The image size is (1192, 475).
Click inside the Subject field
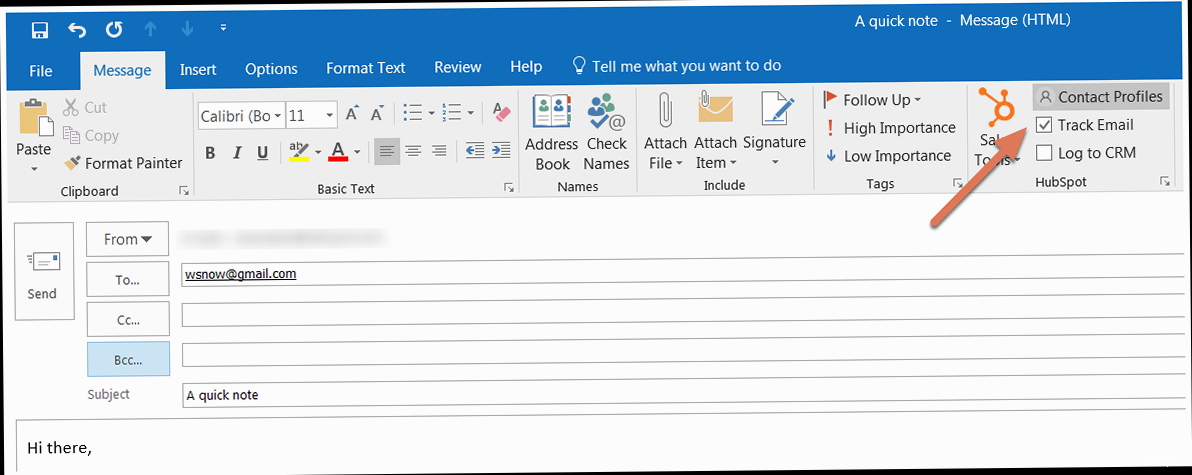tap(680, 395)
